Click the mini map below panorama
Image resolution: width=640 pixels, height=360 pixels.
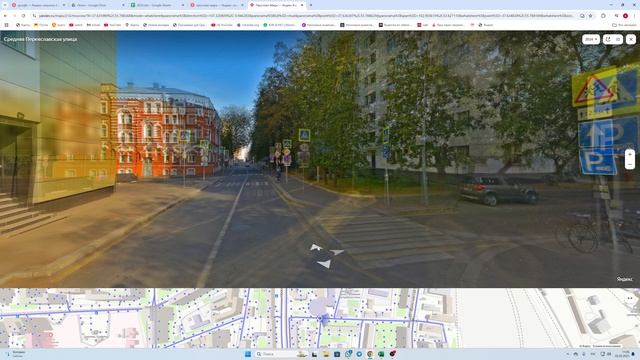pos(320,318)
